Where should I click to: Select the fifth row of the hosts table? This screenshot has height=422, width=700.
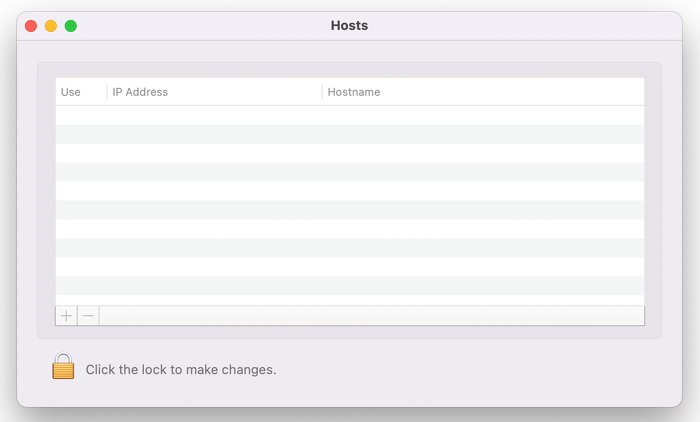pos(350,191)
